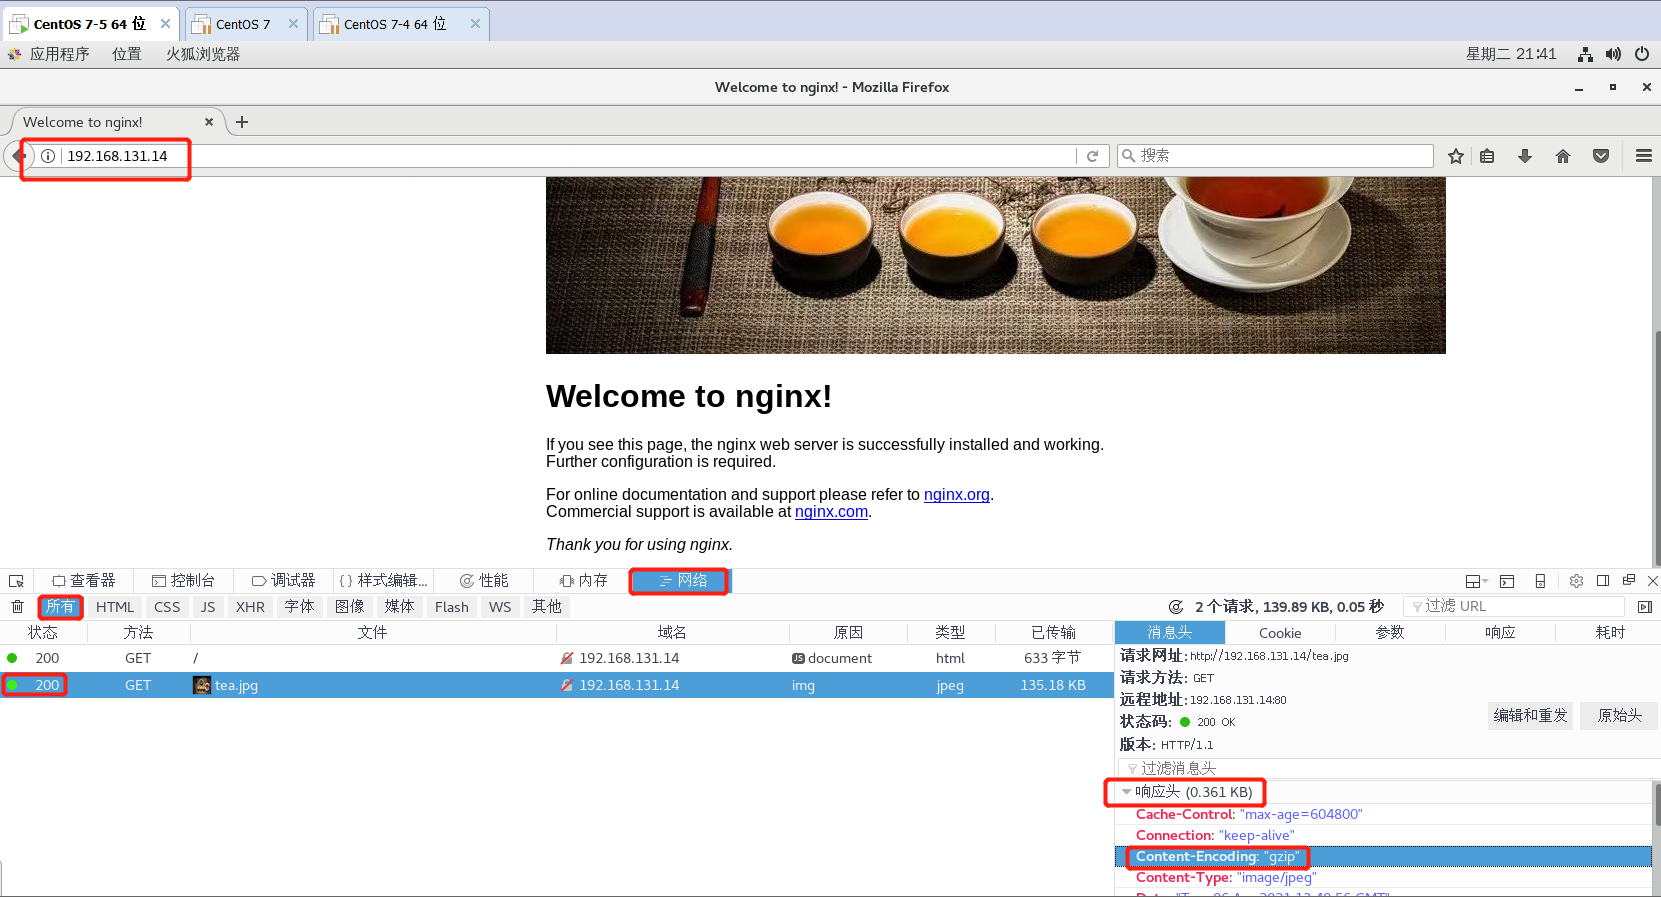
Task: Reload the page with the refresh icon
Action: click(1093, 156)
